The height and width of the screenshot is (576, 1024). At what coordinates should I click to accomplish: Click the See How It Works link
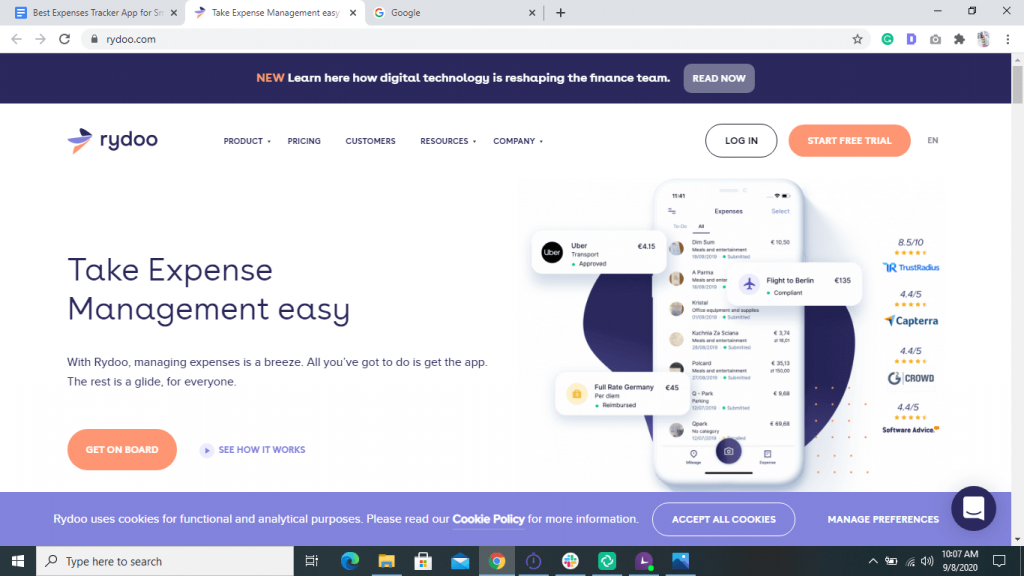[262, 450]
